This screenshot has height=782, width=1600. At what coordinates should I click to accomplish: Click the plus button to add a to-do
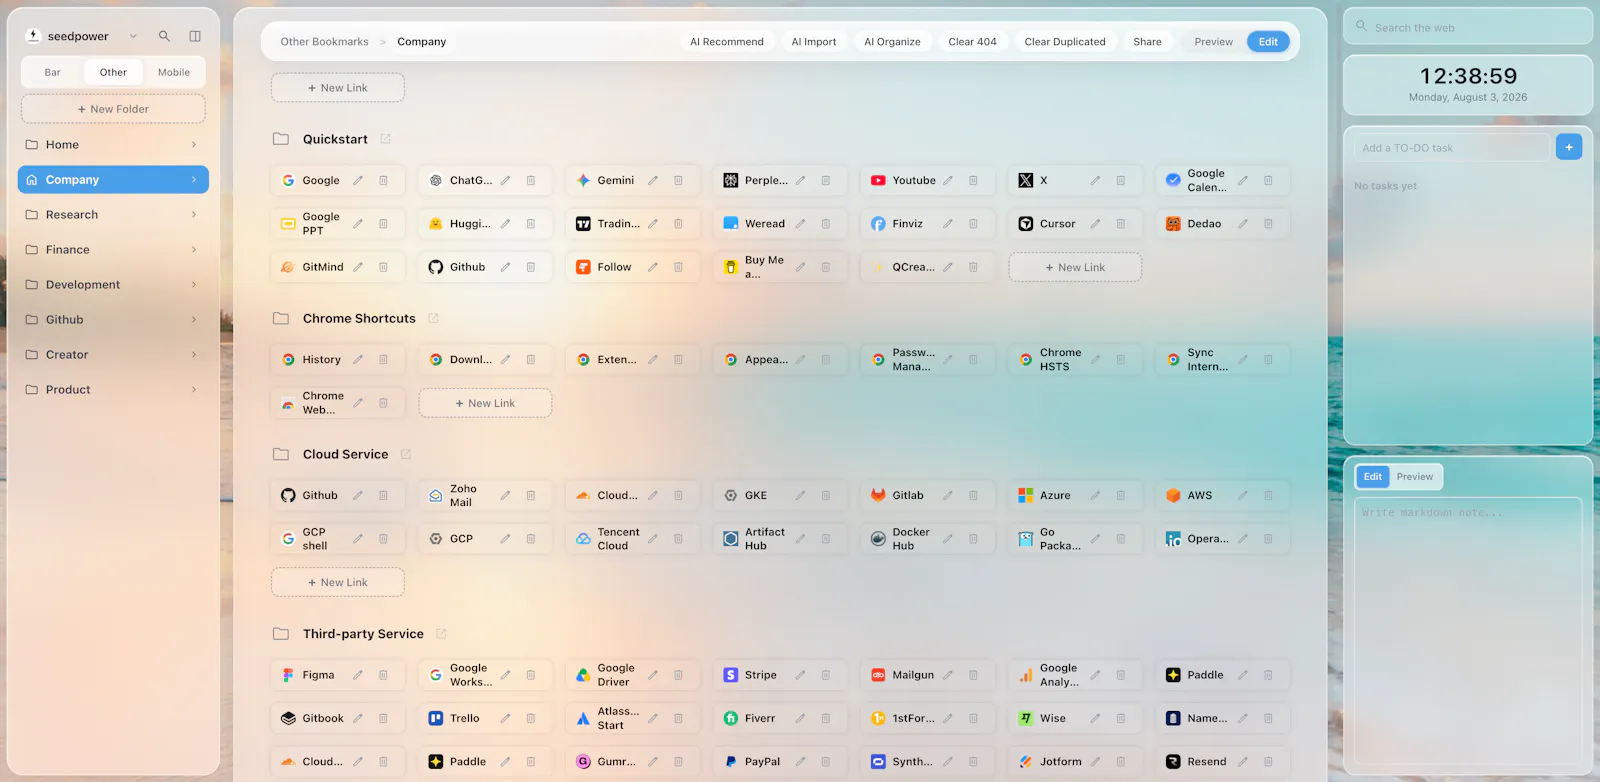1569,148
